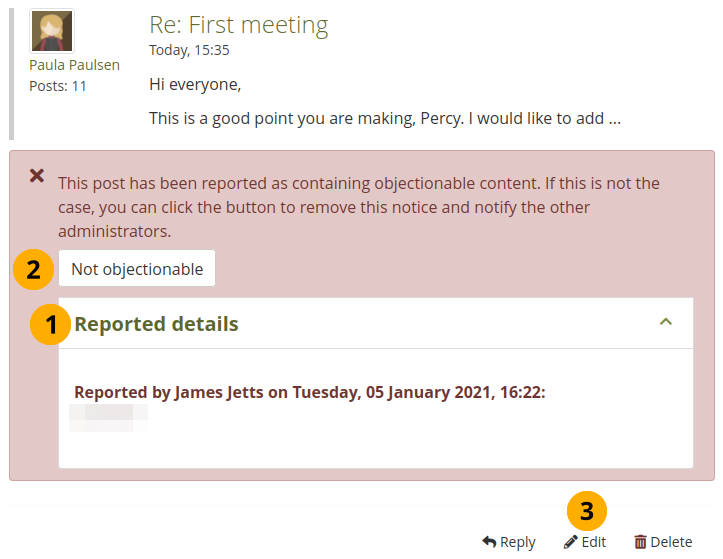
Task: Open Paula Paulsen's profile name link
Action: coord(74,65)
